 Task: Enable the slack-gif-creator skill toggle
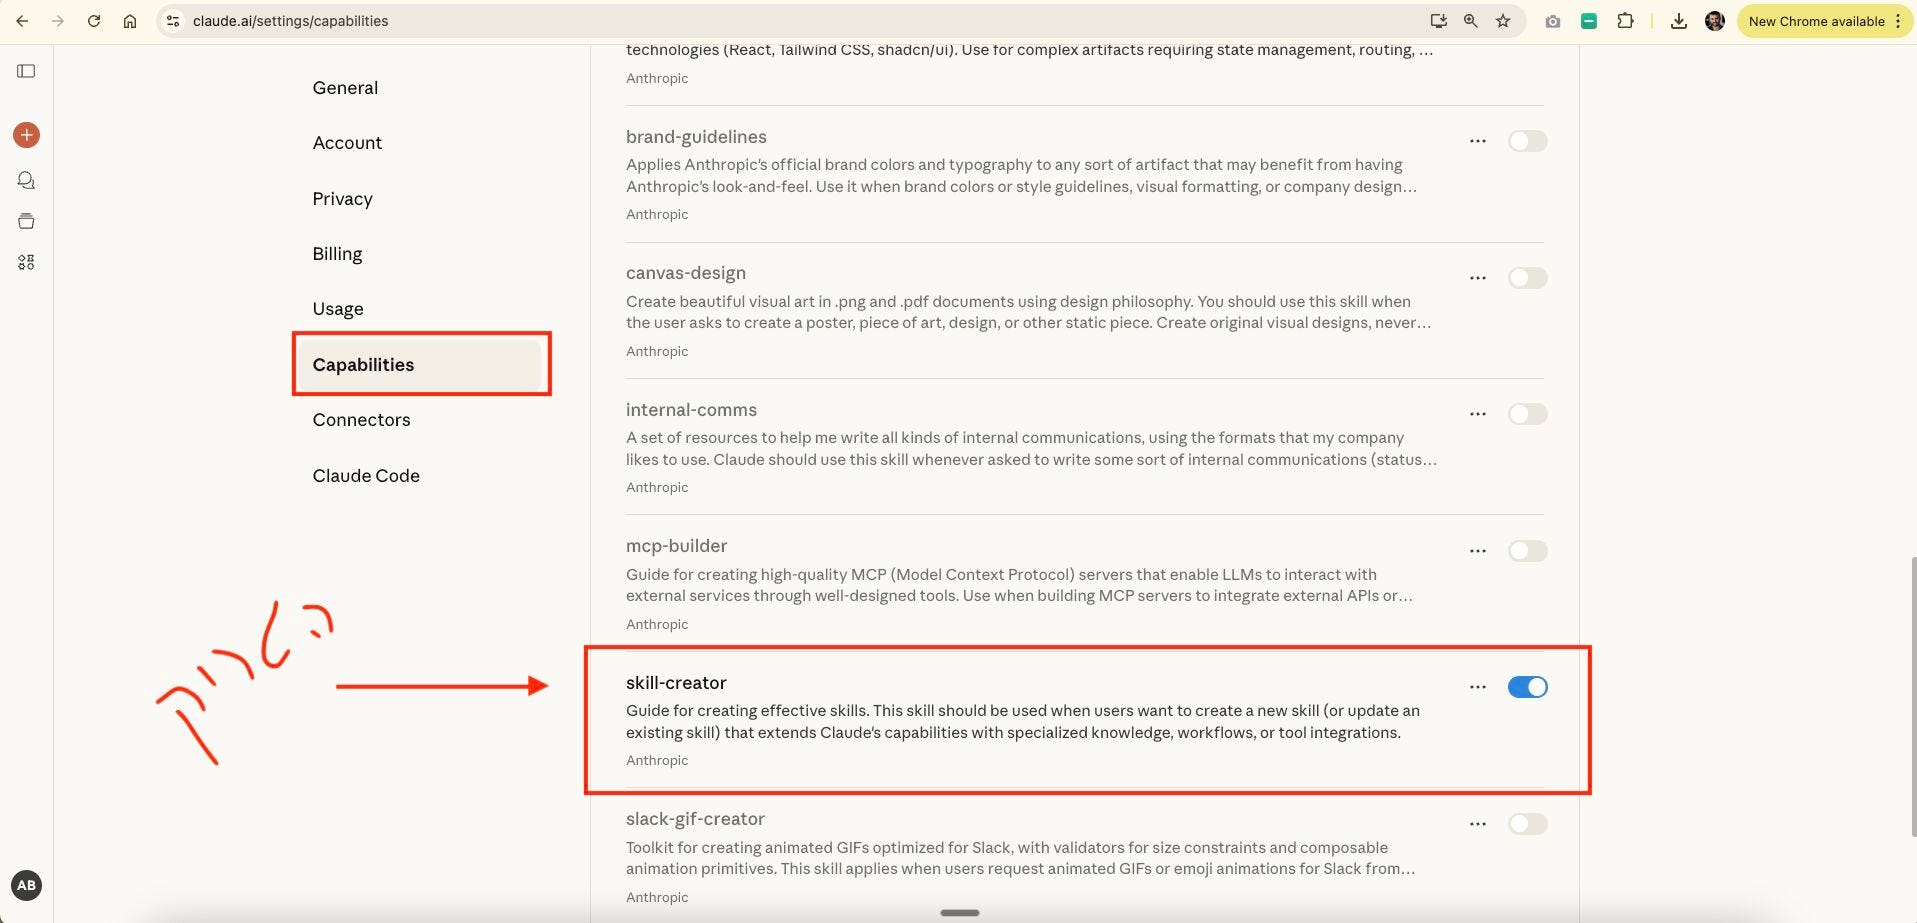1527,824
